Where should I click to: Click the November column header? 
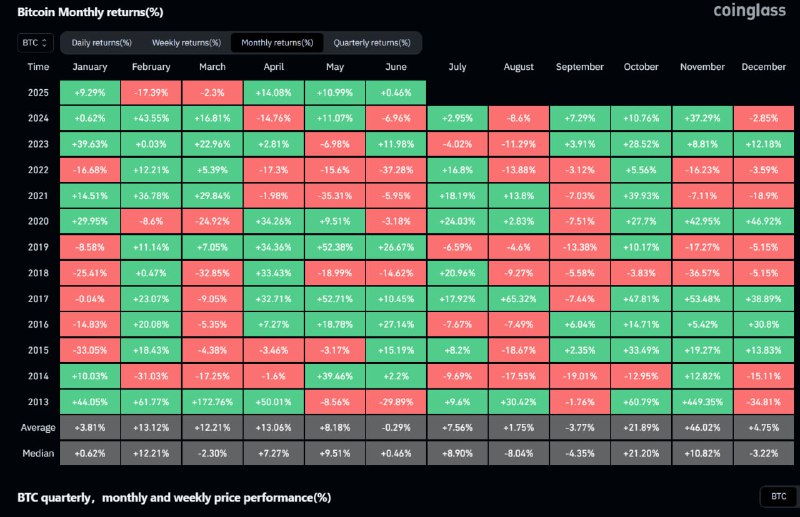pos(702,67)
